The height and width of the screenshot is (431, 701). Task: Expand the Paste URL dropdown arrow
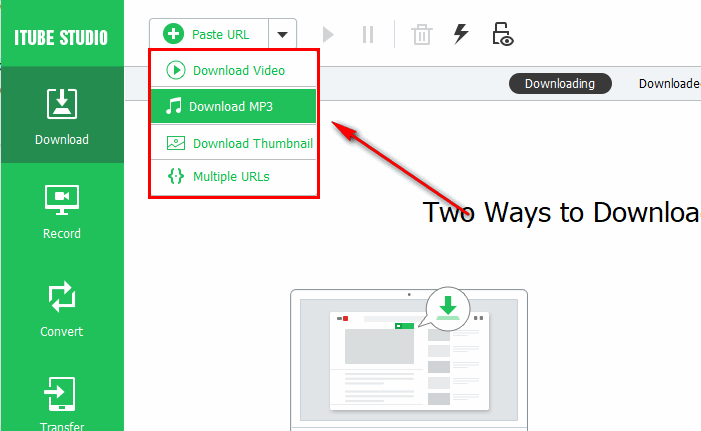coord(282,34)
